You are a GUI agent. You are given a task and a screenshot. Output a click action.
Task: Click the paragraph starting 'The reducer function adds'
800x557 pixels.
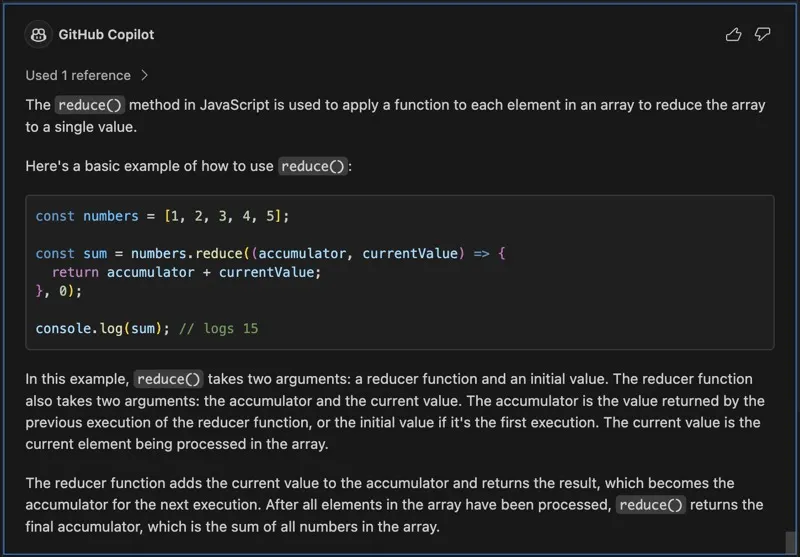pos(394,505)
